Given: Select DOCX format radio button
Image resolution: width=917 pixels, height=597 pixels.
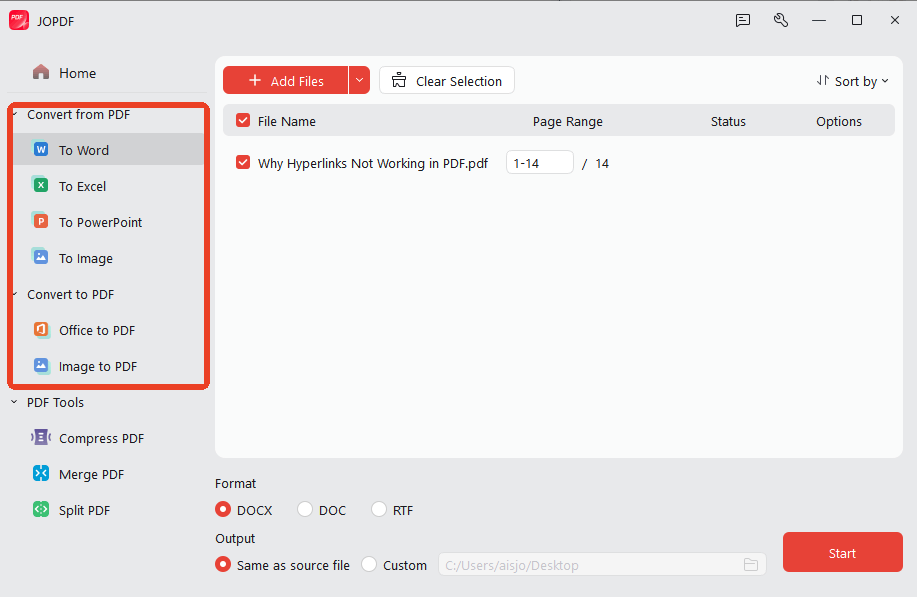Looking at the screenshot, I should pyautogui.click(x=223, y=509).
